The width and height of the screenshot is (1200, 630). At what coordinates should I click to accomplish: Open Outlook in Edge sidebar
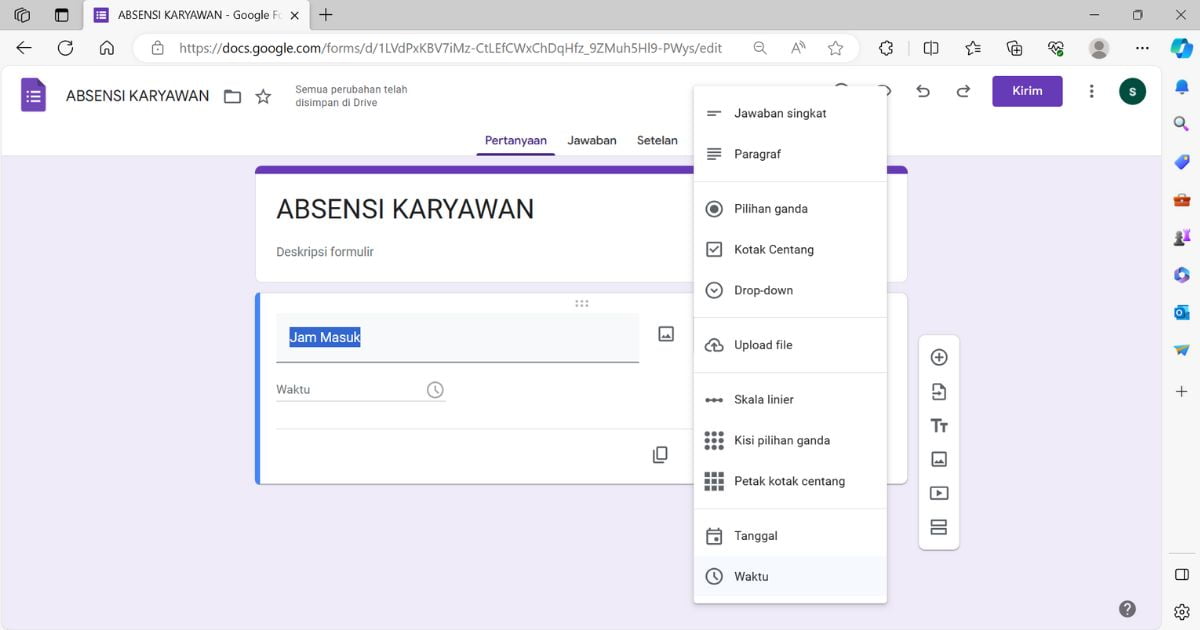click(x=1182, y=312)
